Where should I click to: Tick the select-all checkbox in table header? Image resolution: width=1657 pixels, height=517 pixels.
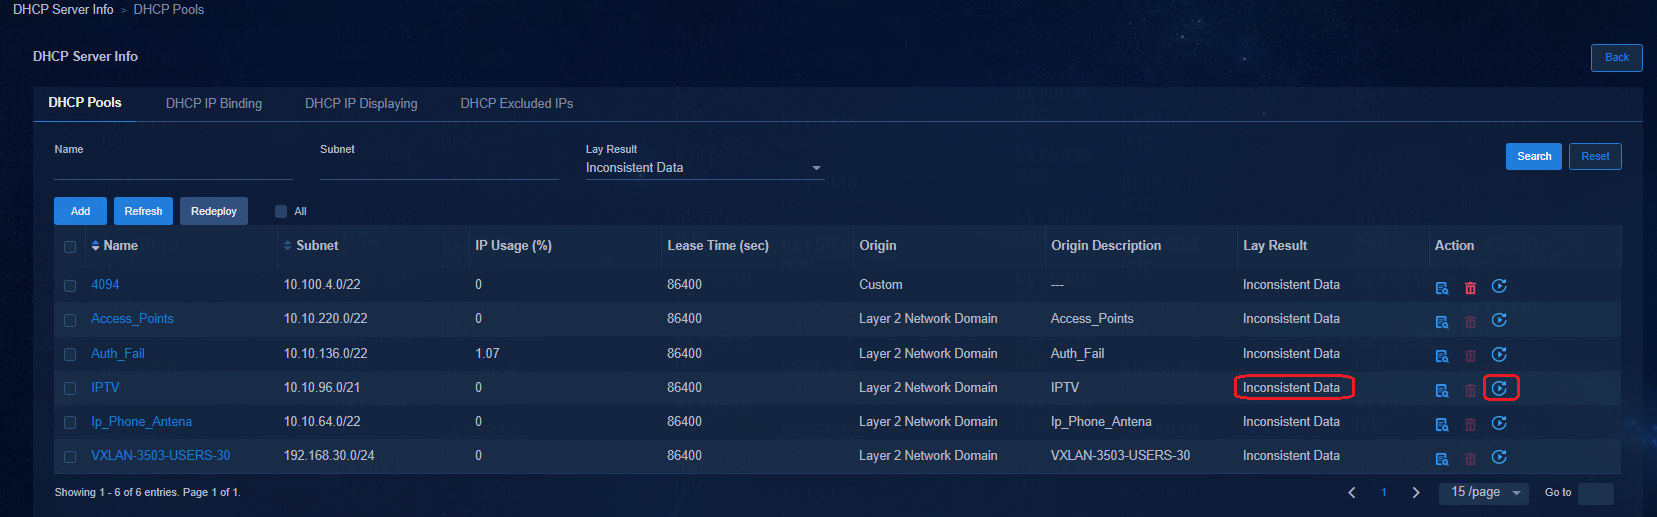tap(70, 247)
